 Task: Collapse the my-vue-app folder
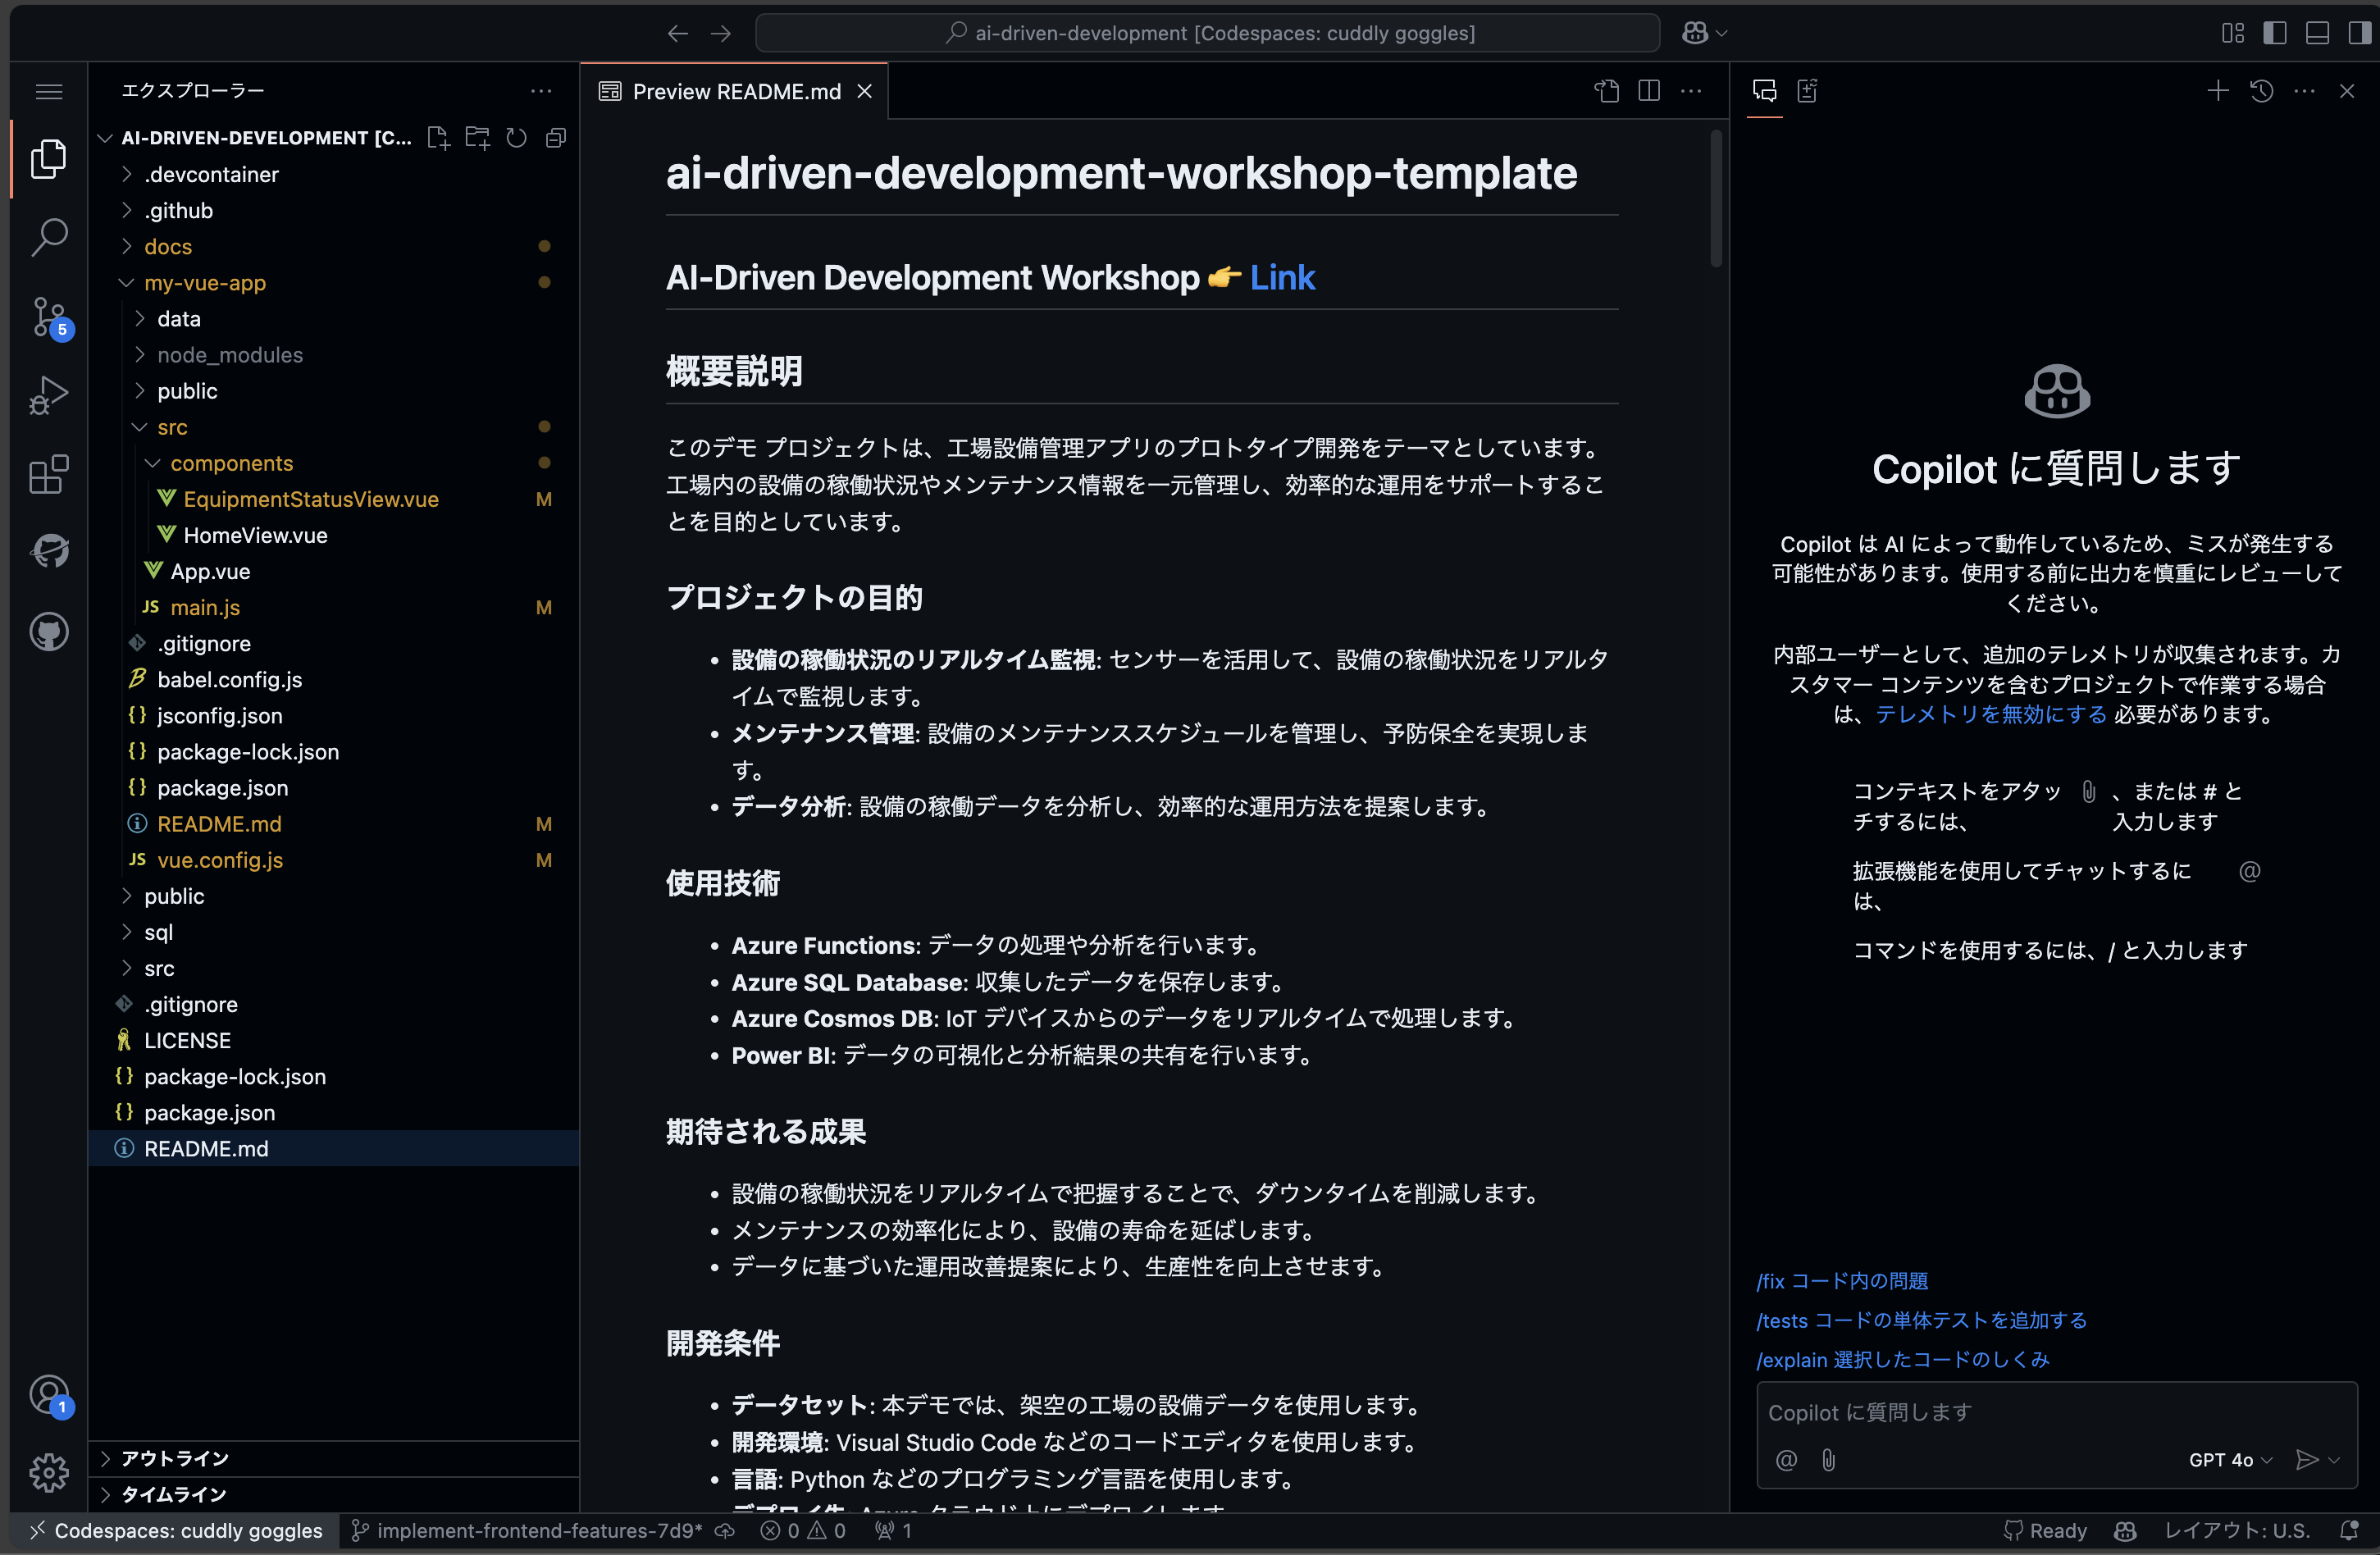coord(334,282)
